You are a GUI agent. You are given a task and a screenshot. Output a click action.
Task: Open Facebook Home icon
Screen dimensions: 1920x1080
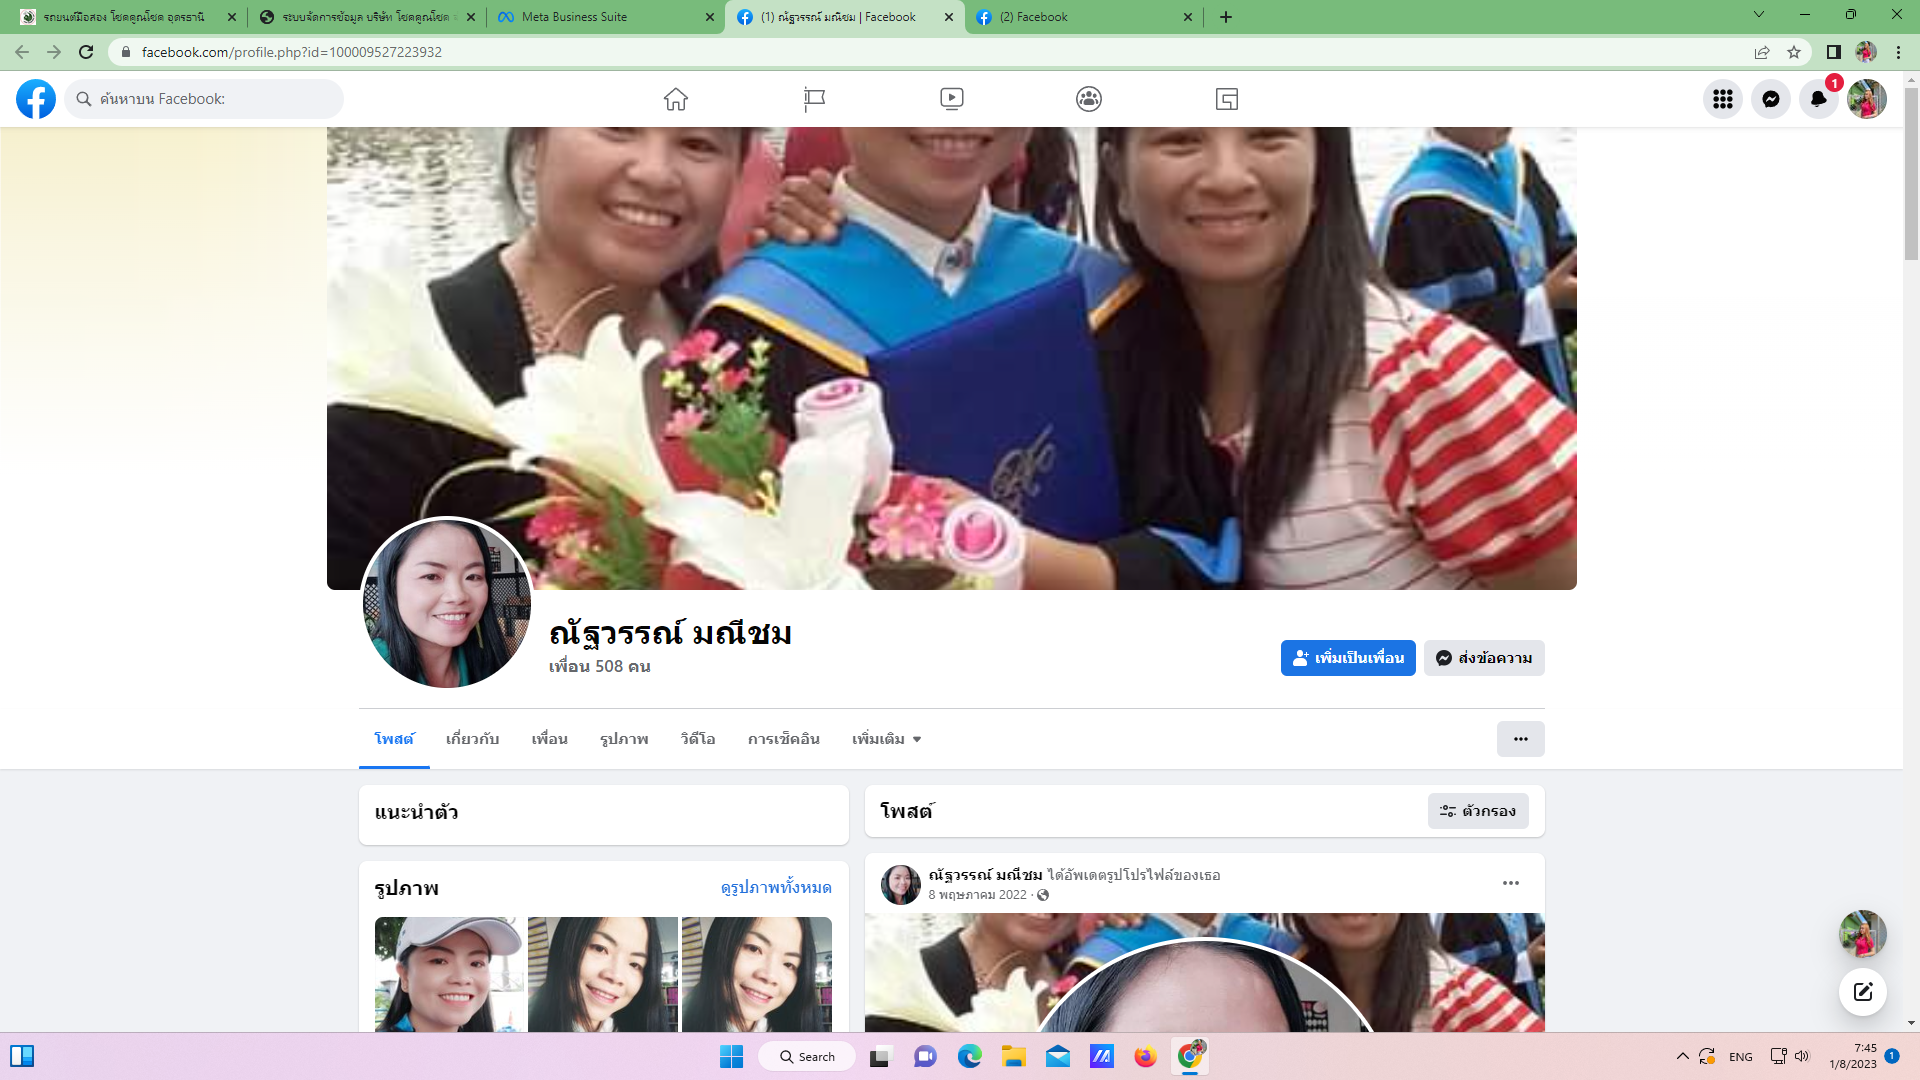[676, 99]
